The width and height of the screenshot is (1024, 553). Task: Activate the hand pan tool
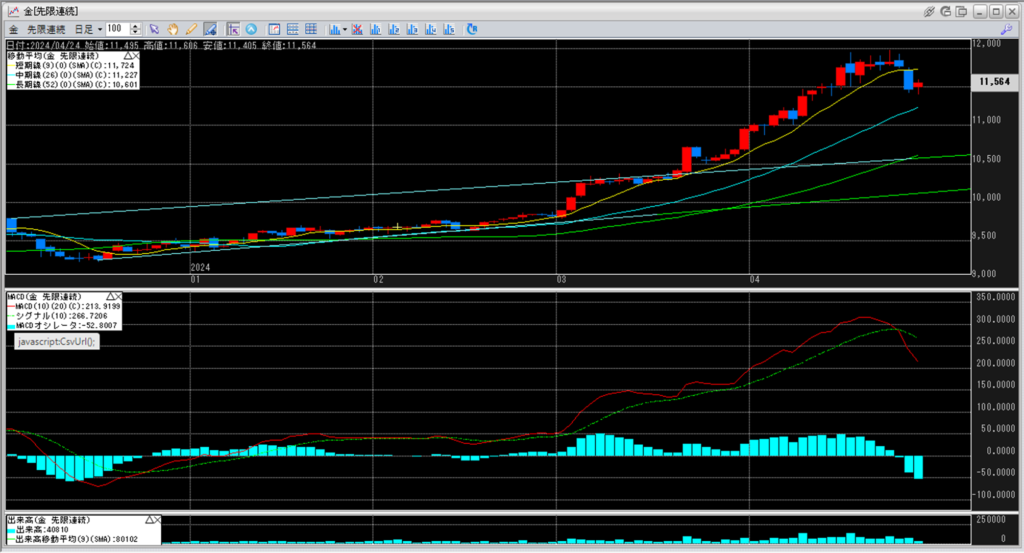click(x=172, y=29)
